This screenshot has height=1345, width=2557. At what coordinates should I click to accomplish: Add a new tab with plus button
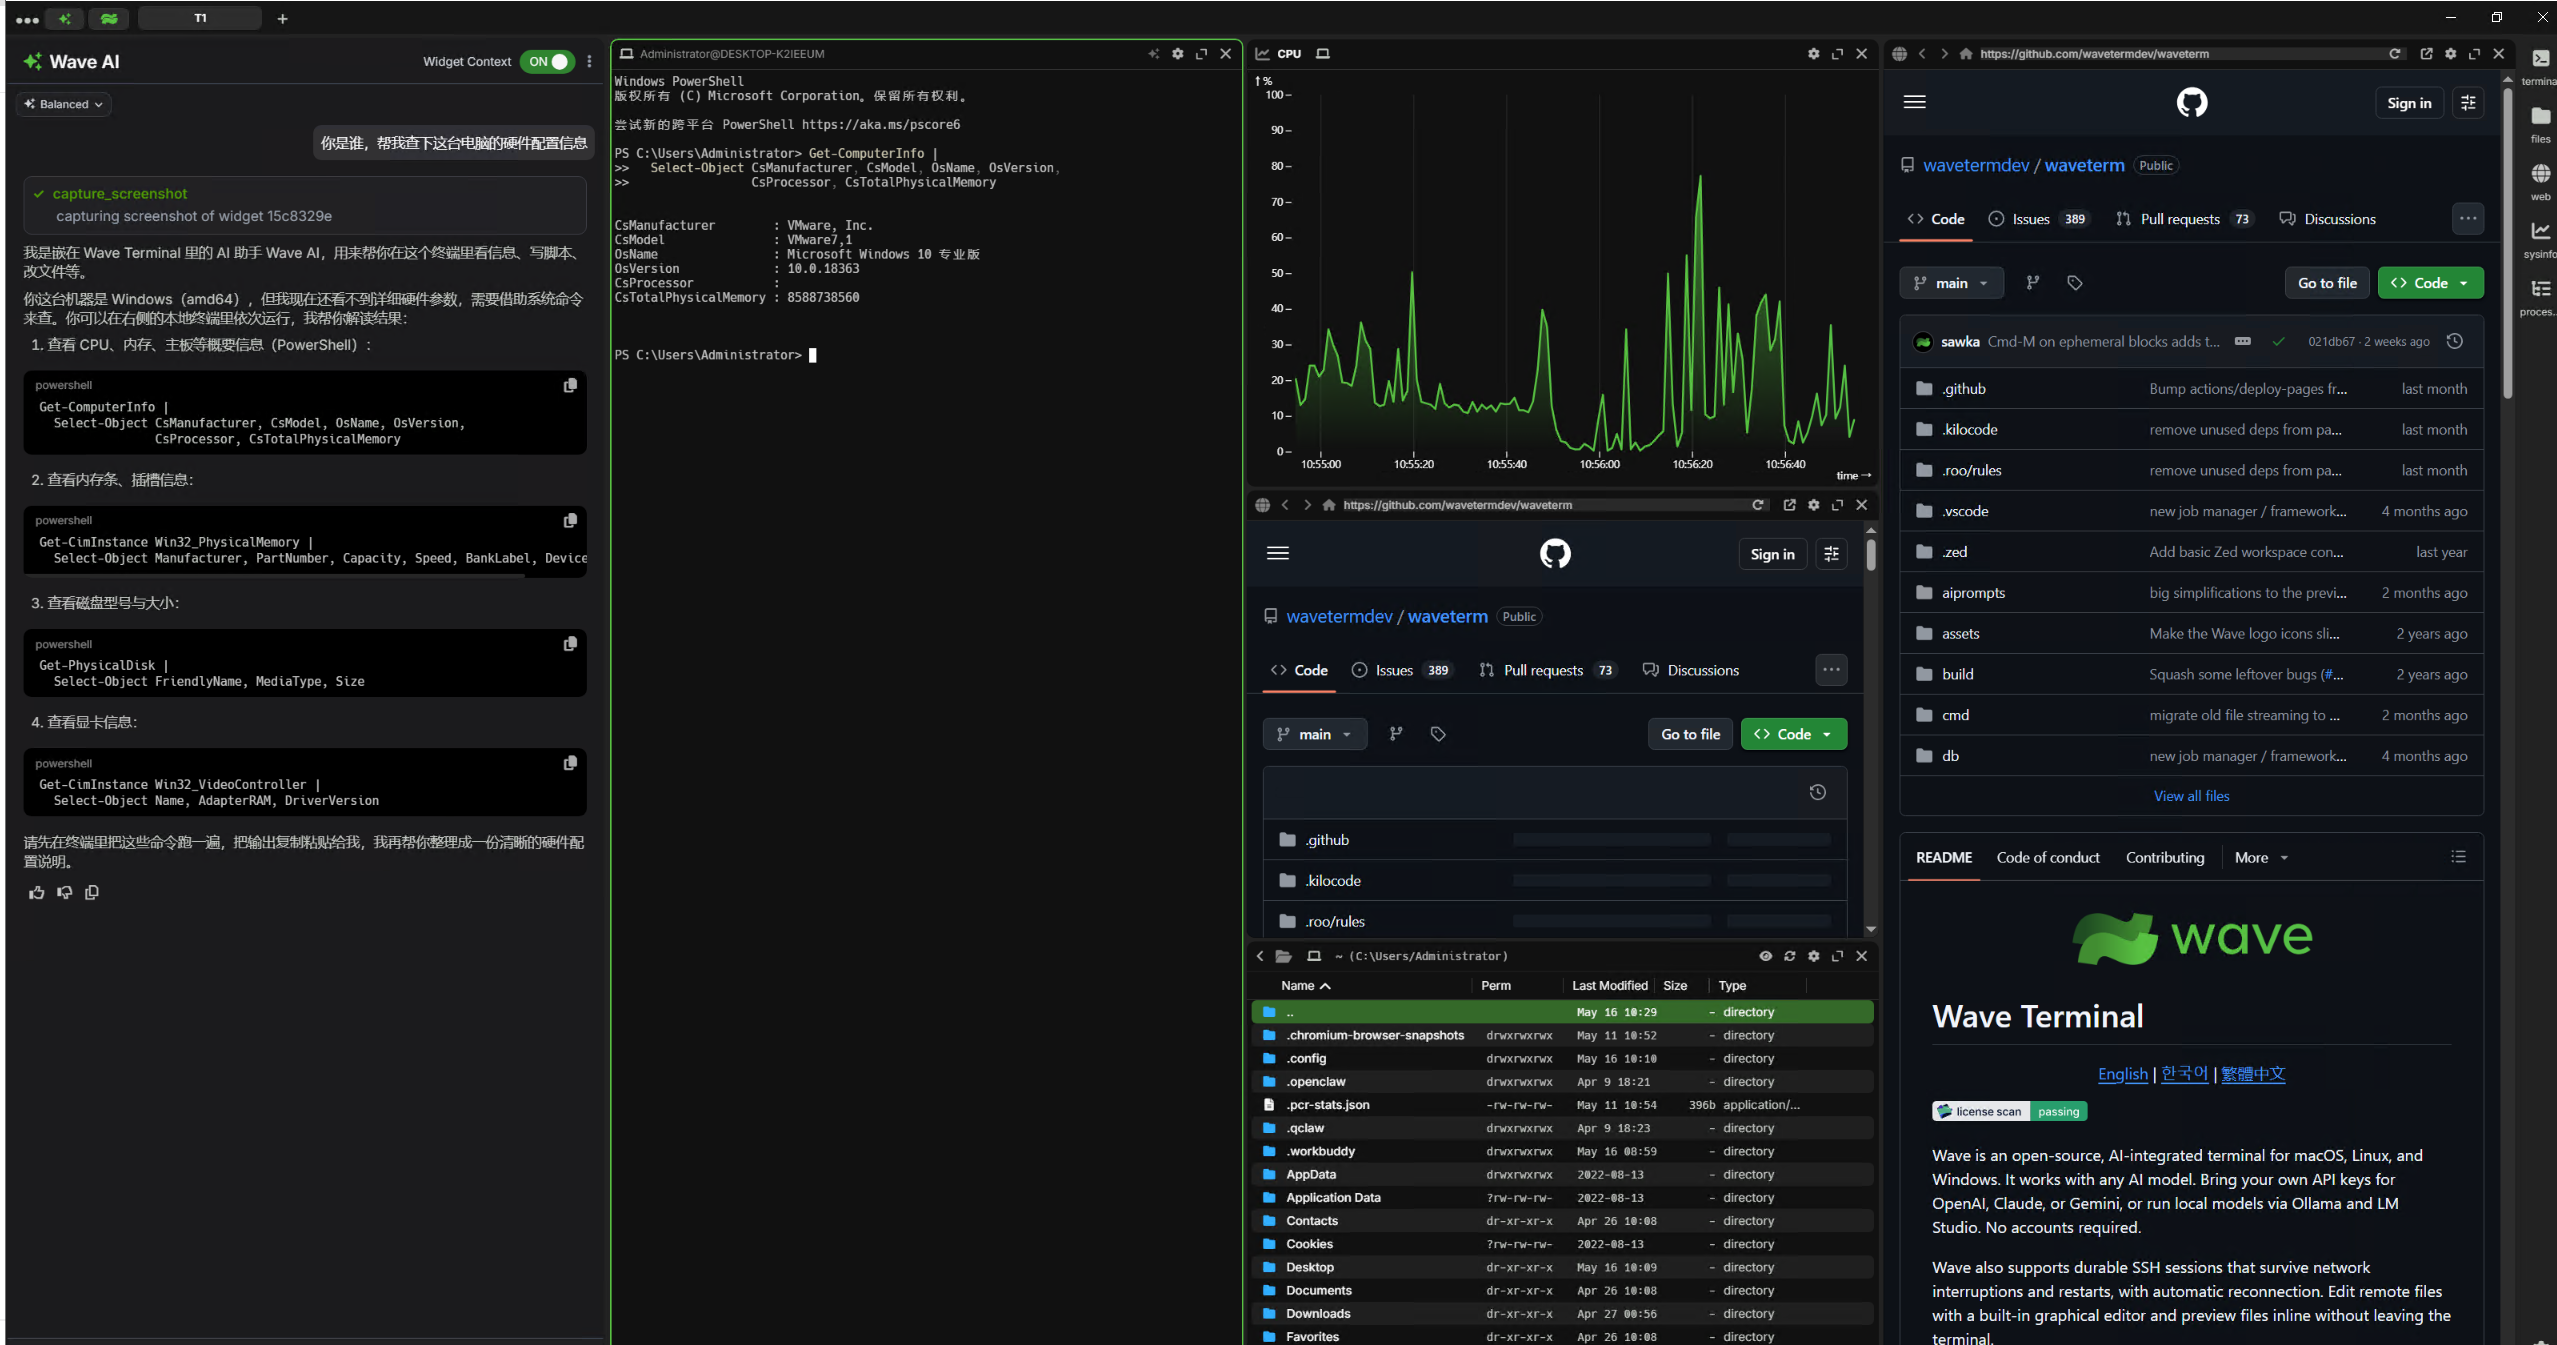pos(282,18)
